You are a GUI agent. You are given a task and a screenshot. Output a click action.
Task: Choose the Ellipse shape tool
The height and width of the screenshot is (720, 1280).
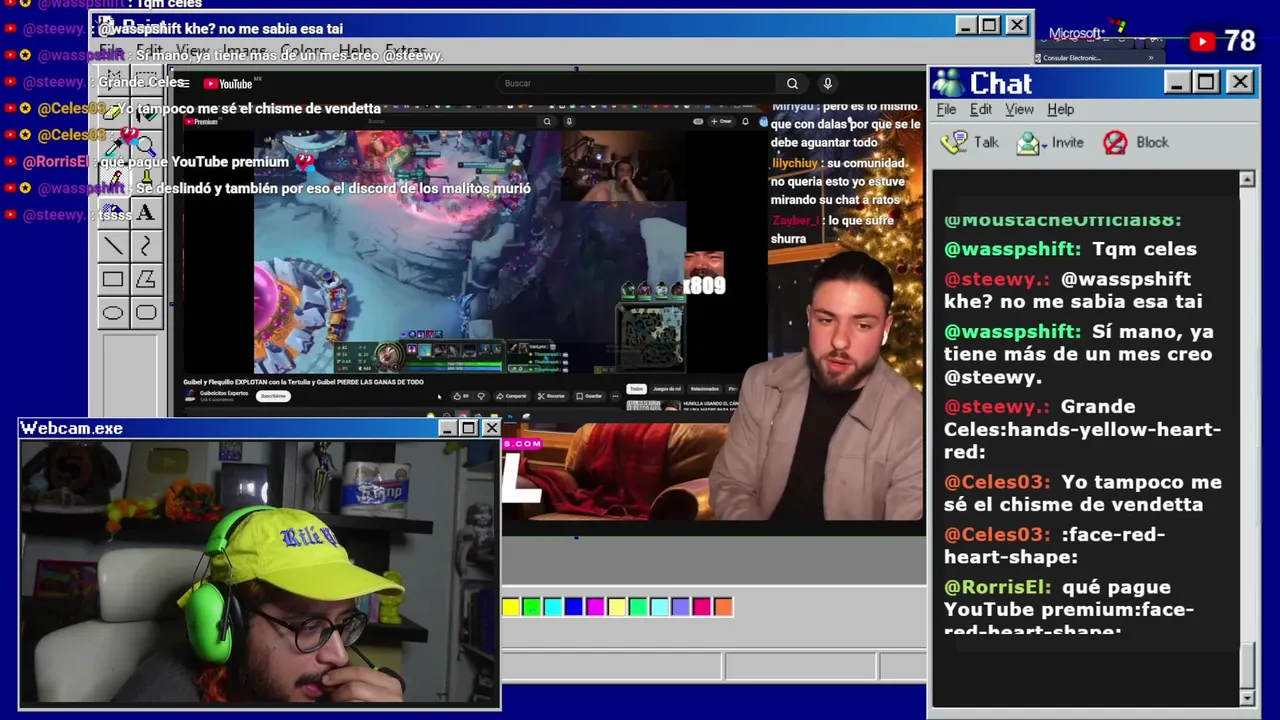click(x=113, y=312)
